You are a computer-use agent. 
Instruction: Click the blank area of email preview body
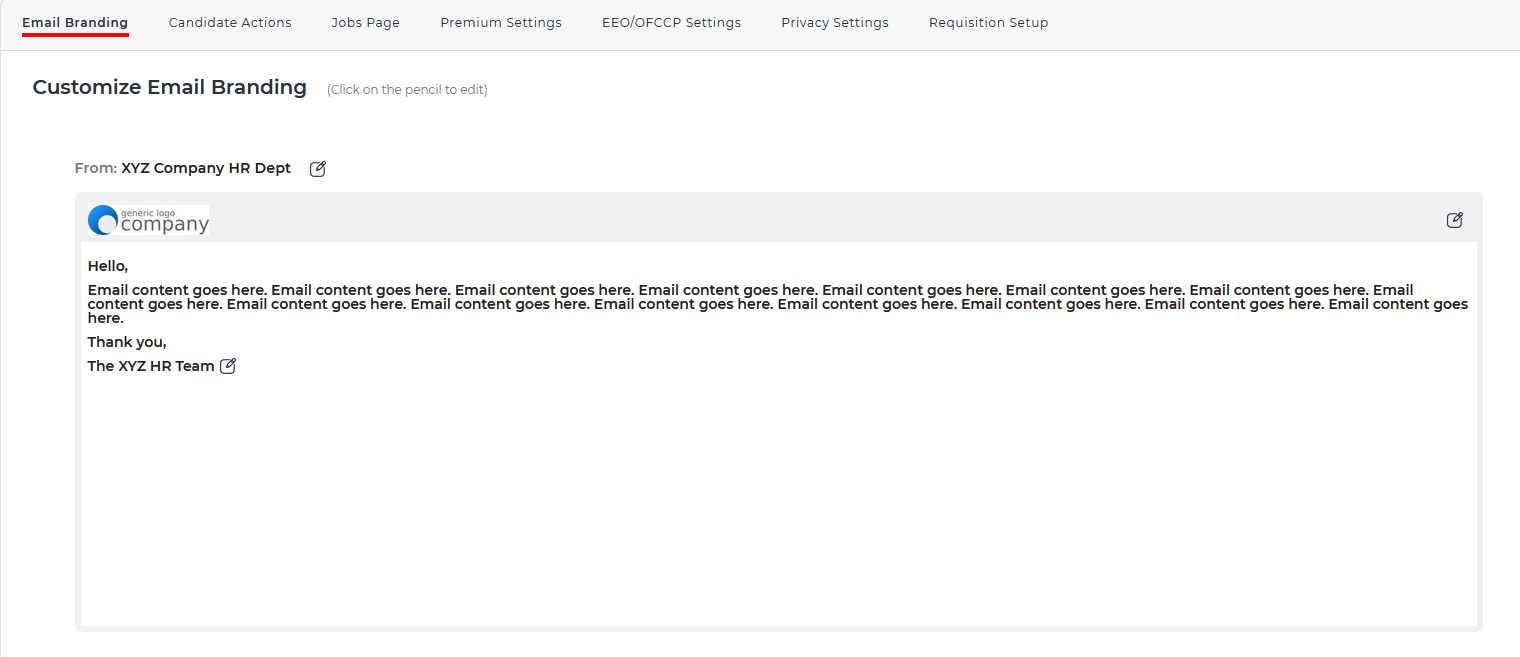click(778, 500)
